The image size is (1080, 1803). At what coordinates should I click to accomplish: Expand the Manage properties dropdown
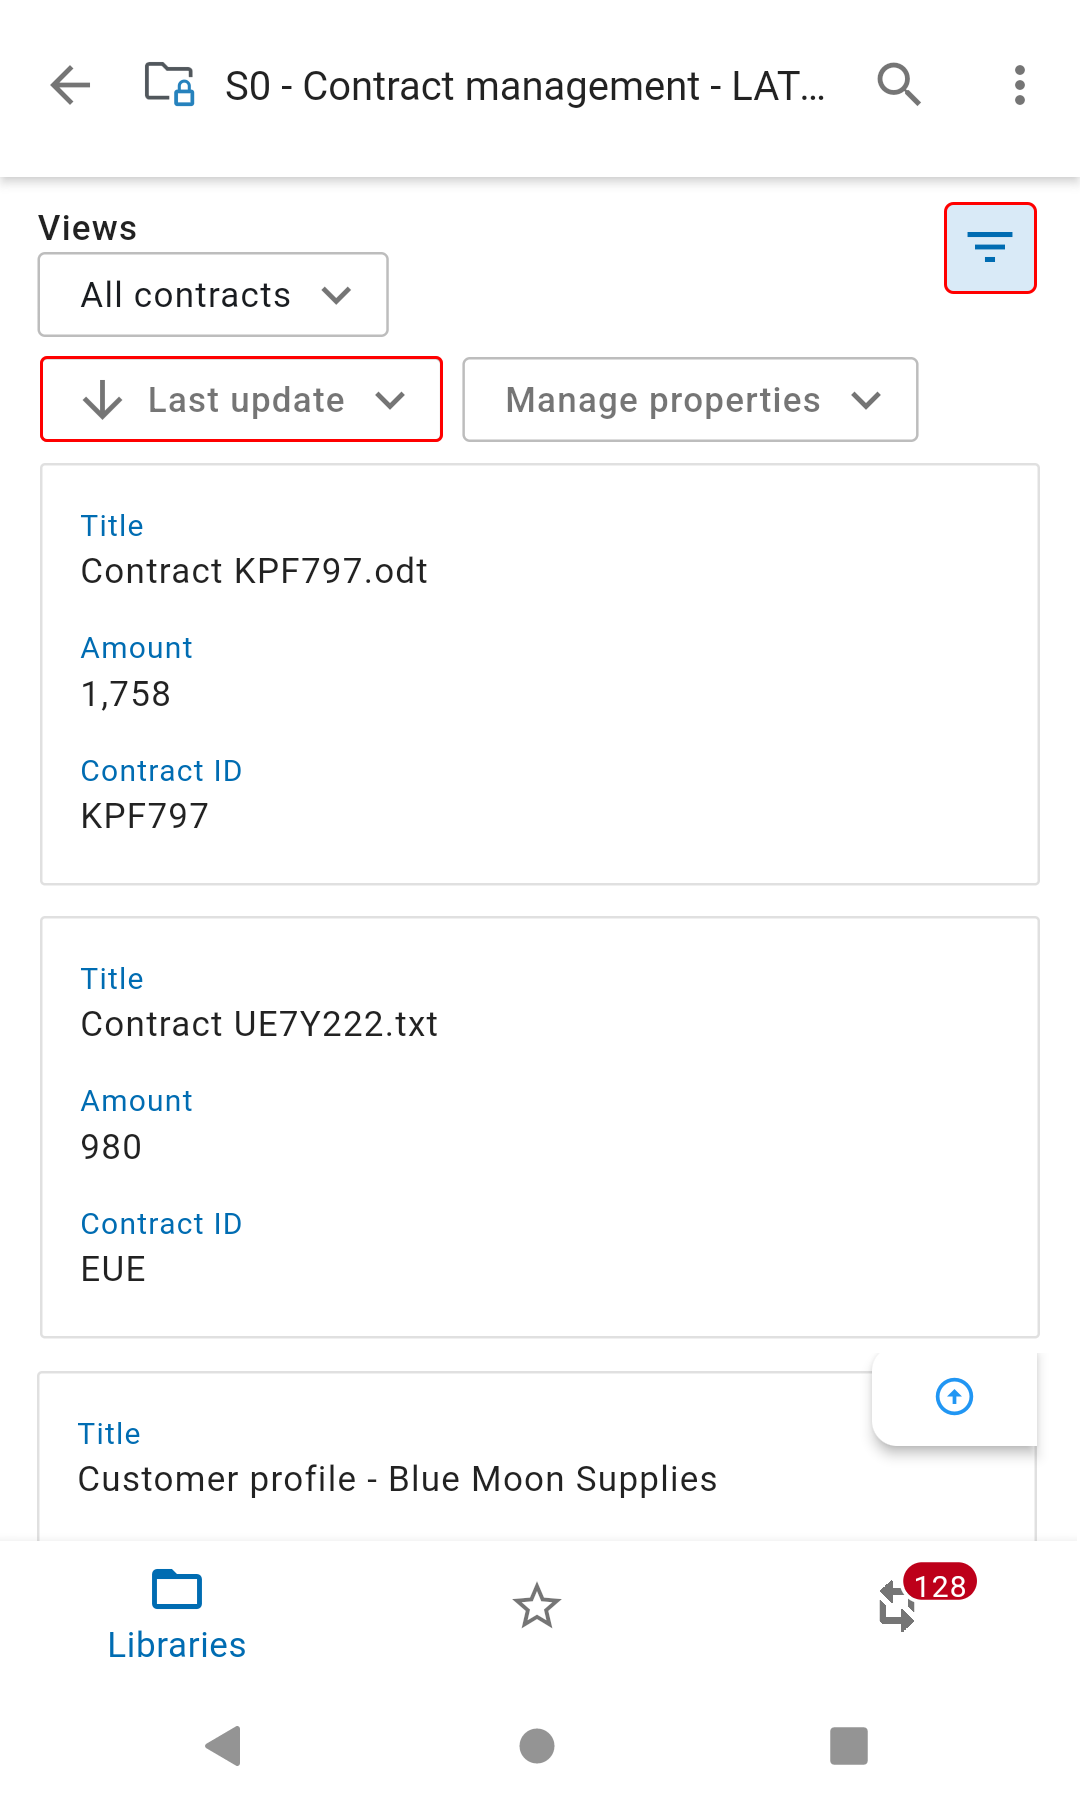pyautogui.click(x=690, y=400)
